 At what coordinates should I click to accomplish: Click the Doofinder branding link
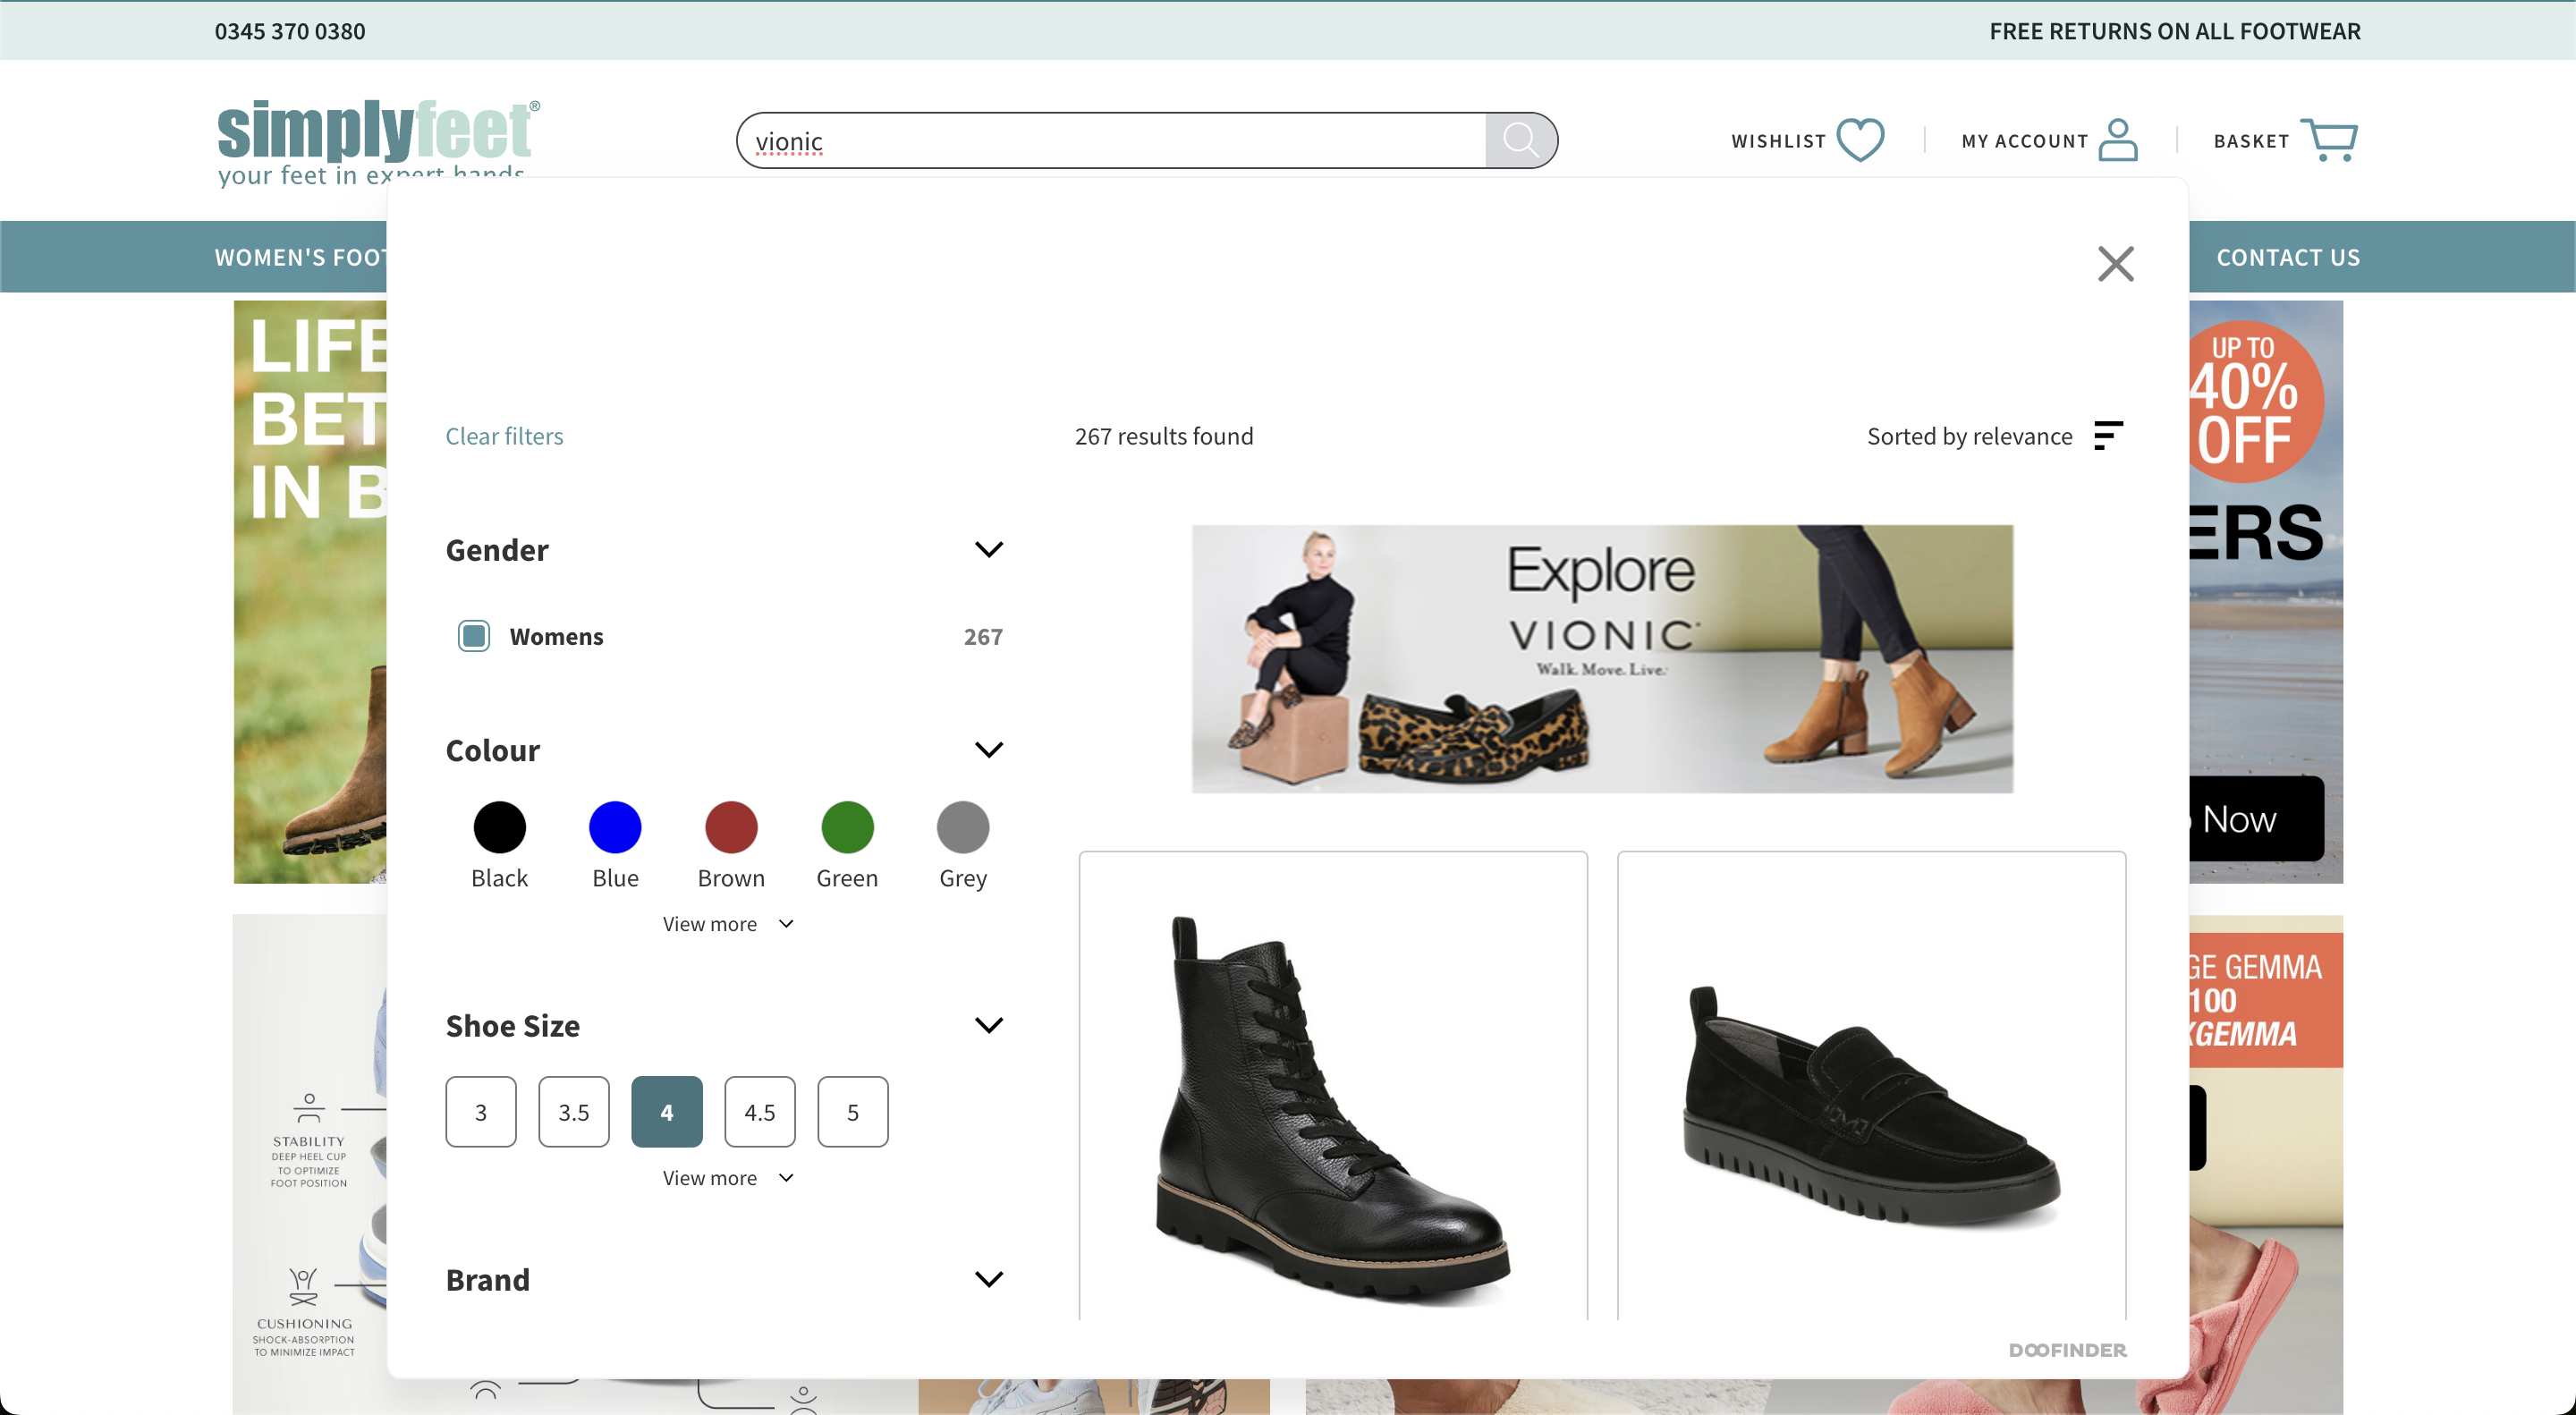click(2067, 1350)
